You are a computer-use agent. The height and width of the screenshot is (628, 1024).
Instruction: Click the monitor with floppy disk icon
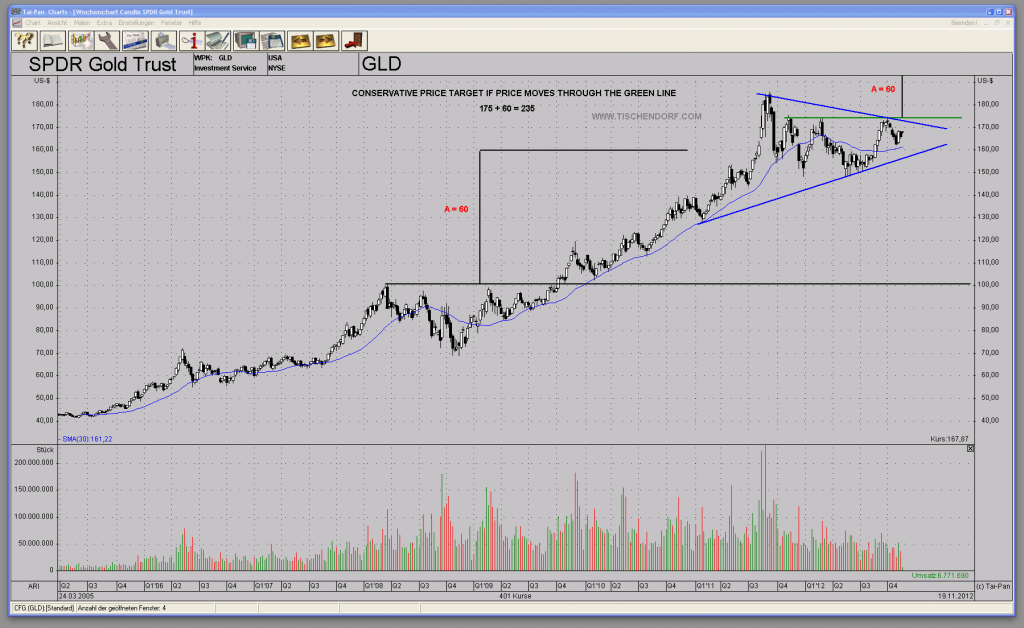click(x=245, y=40)
